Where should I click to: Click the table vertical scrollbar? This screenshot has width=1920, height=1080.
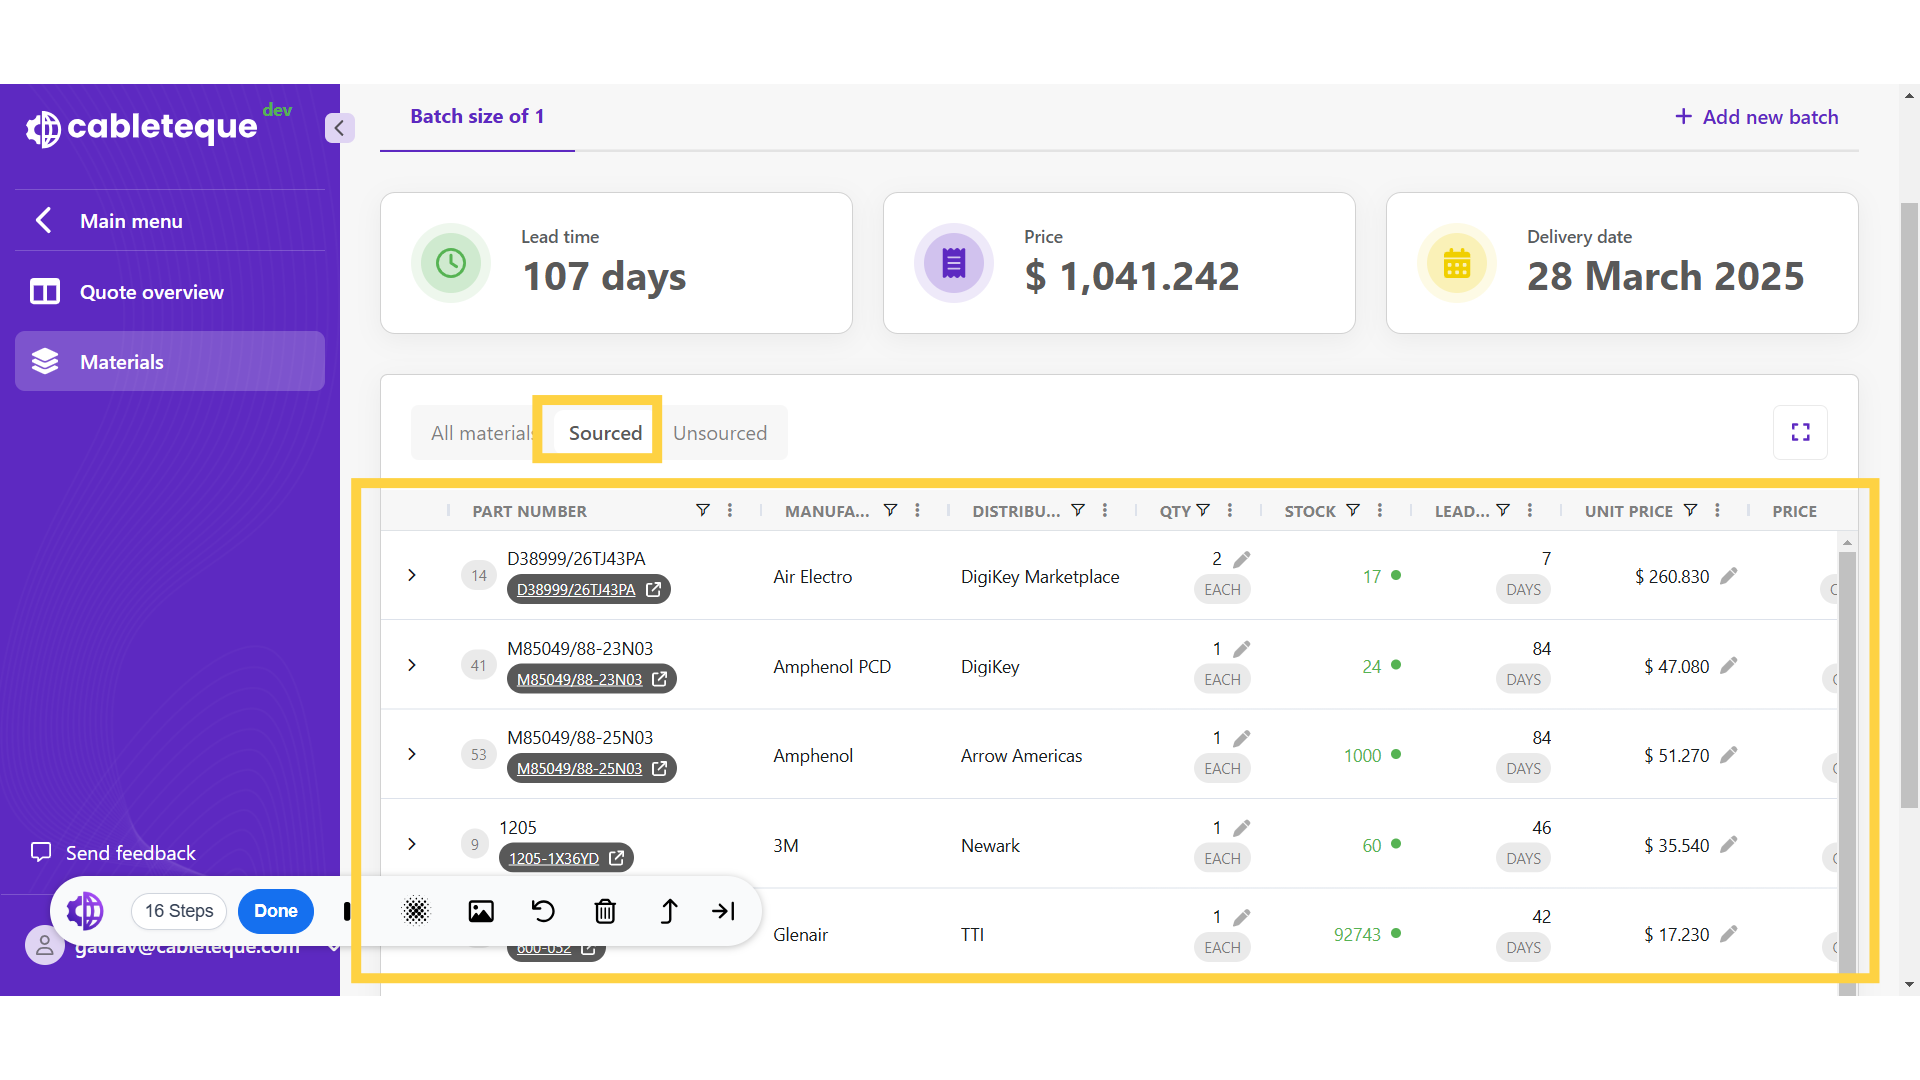tap(1847, 750)
